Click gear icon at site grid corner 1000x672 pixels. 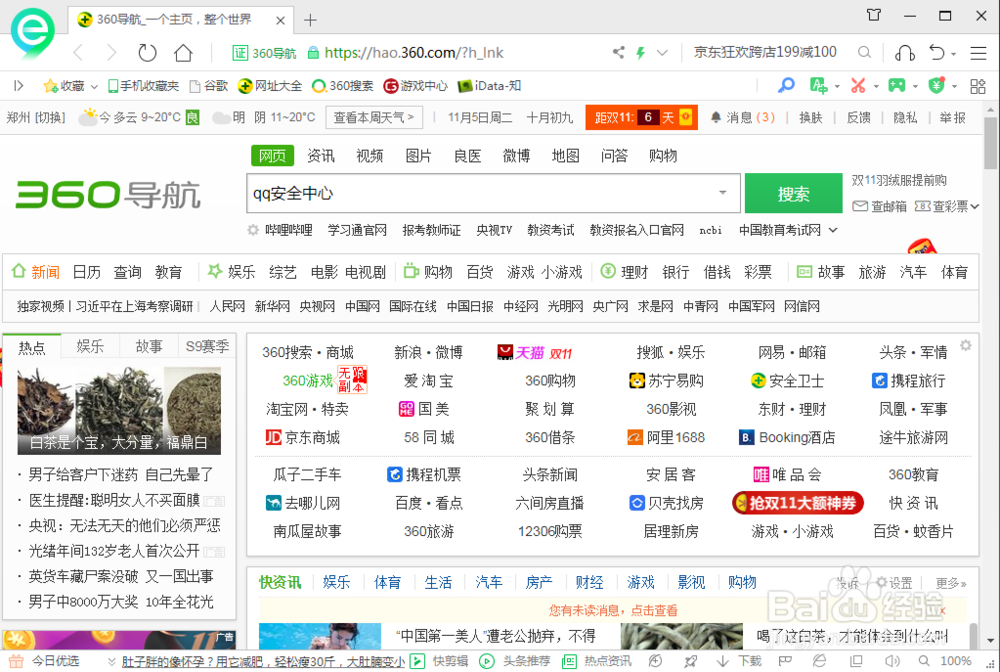966,345
